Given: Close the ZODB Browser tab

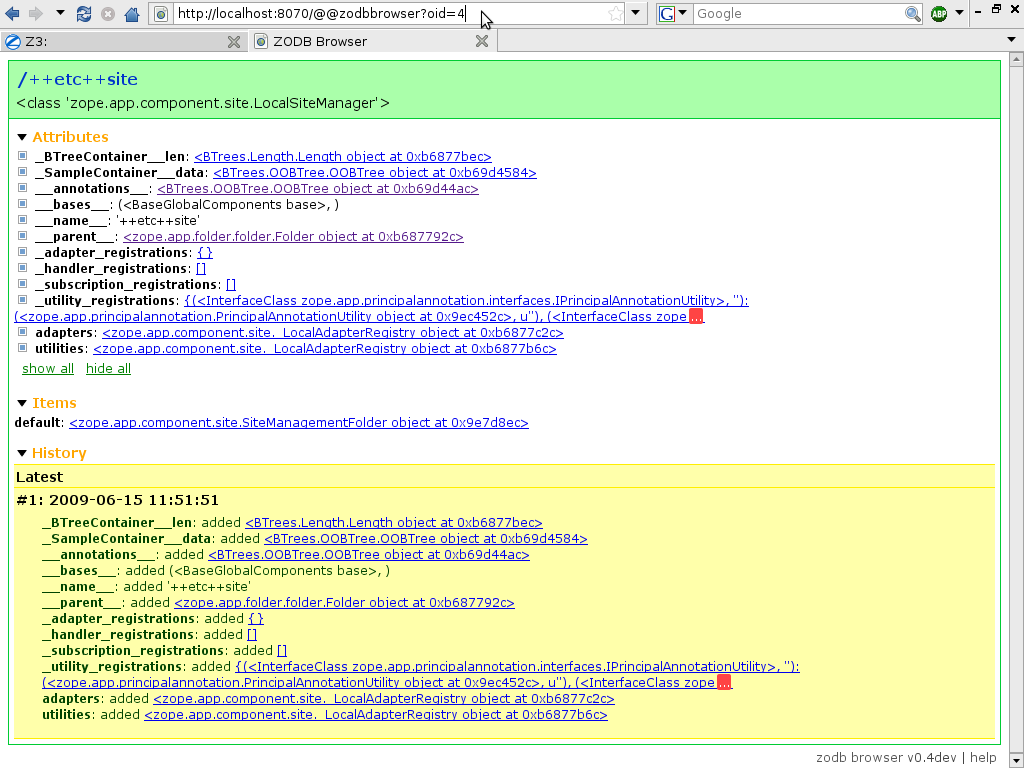Looking at the screenshot, I should point(481,41).
